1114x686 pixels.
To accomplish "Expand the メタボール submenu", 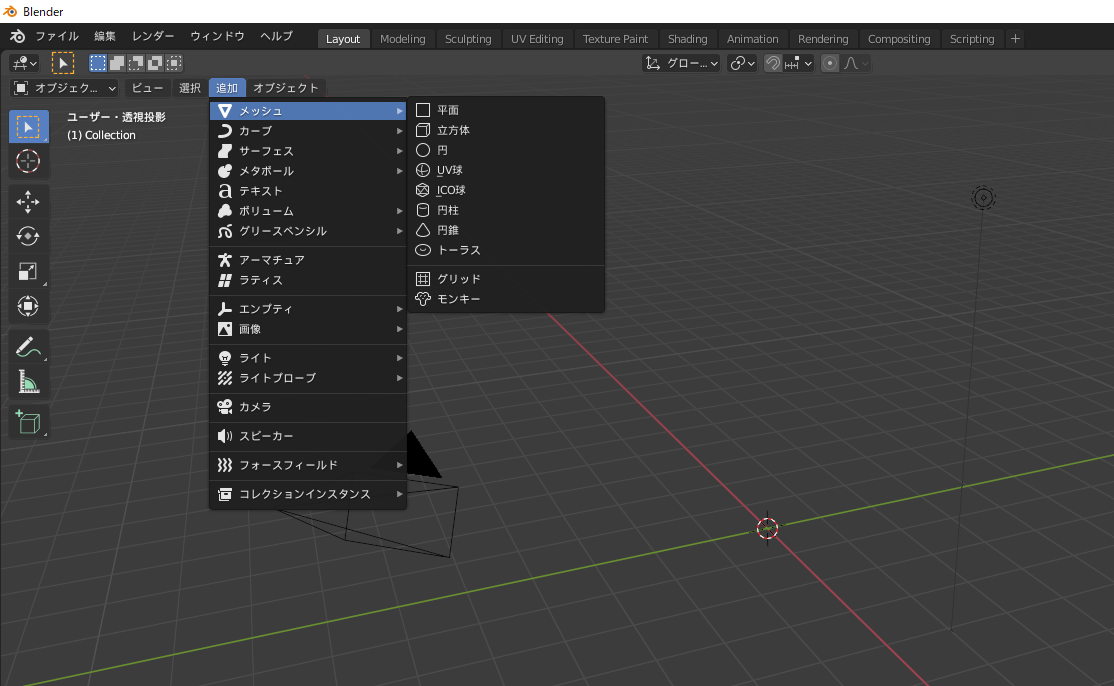I will (308, 171).
